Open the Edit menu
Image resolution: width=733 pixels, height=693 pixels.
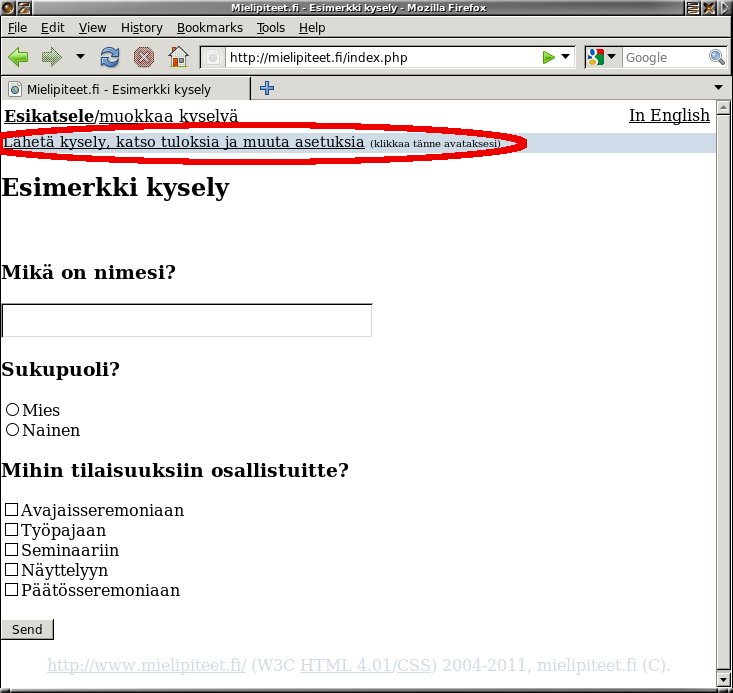52,28
